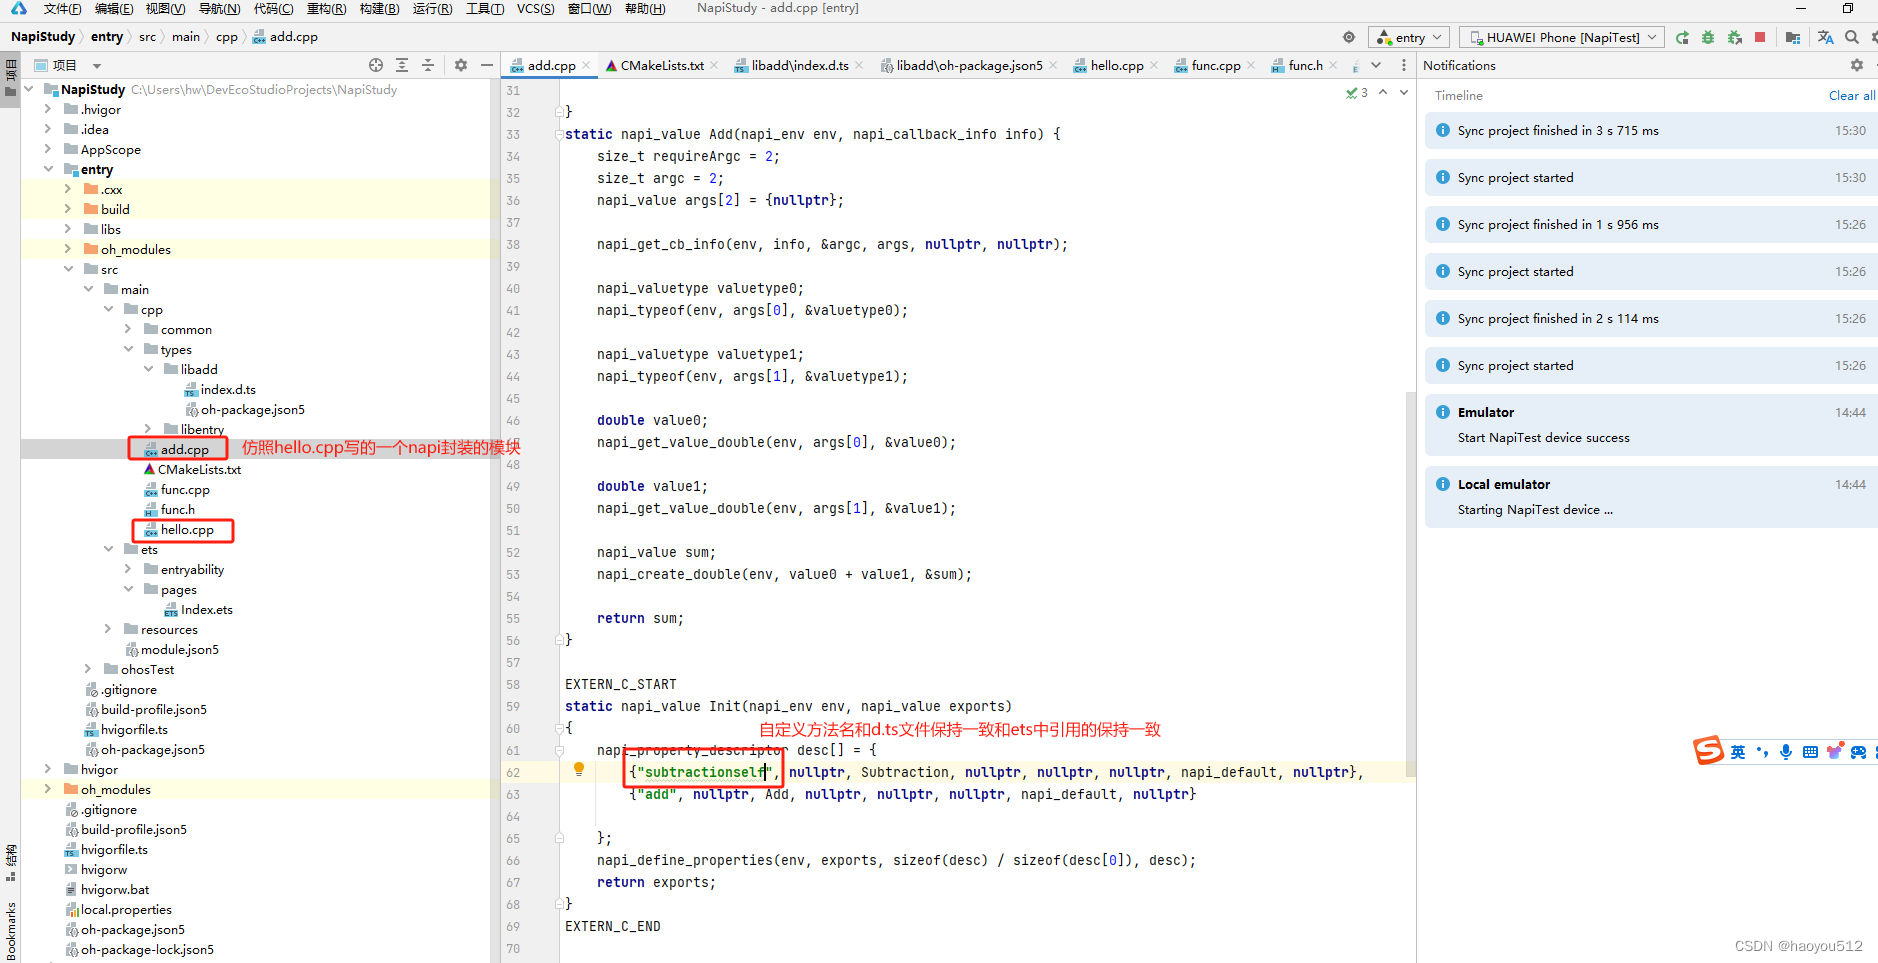Viewport: 1878px width, 963px height.
Task: Open the 工具(T) menu
Action: click(x=485, y=9)
